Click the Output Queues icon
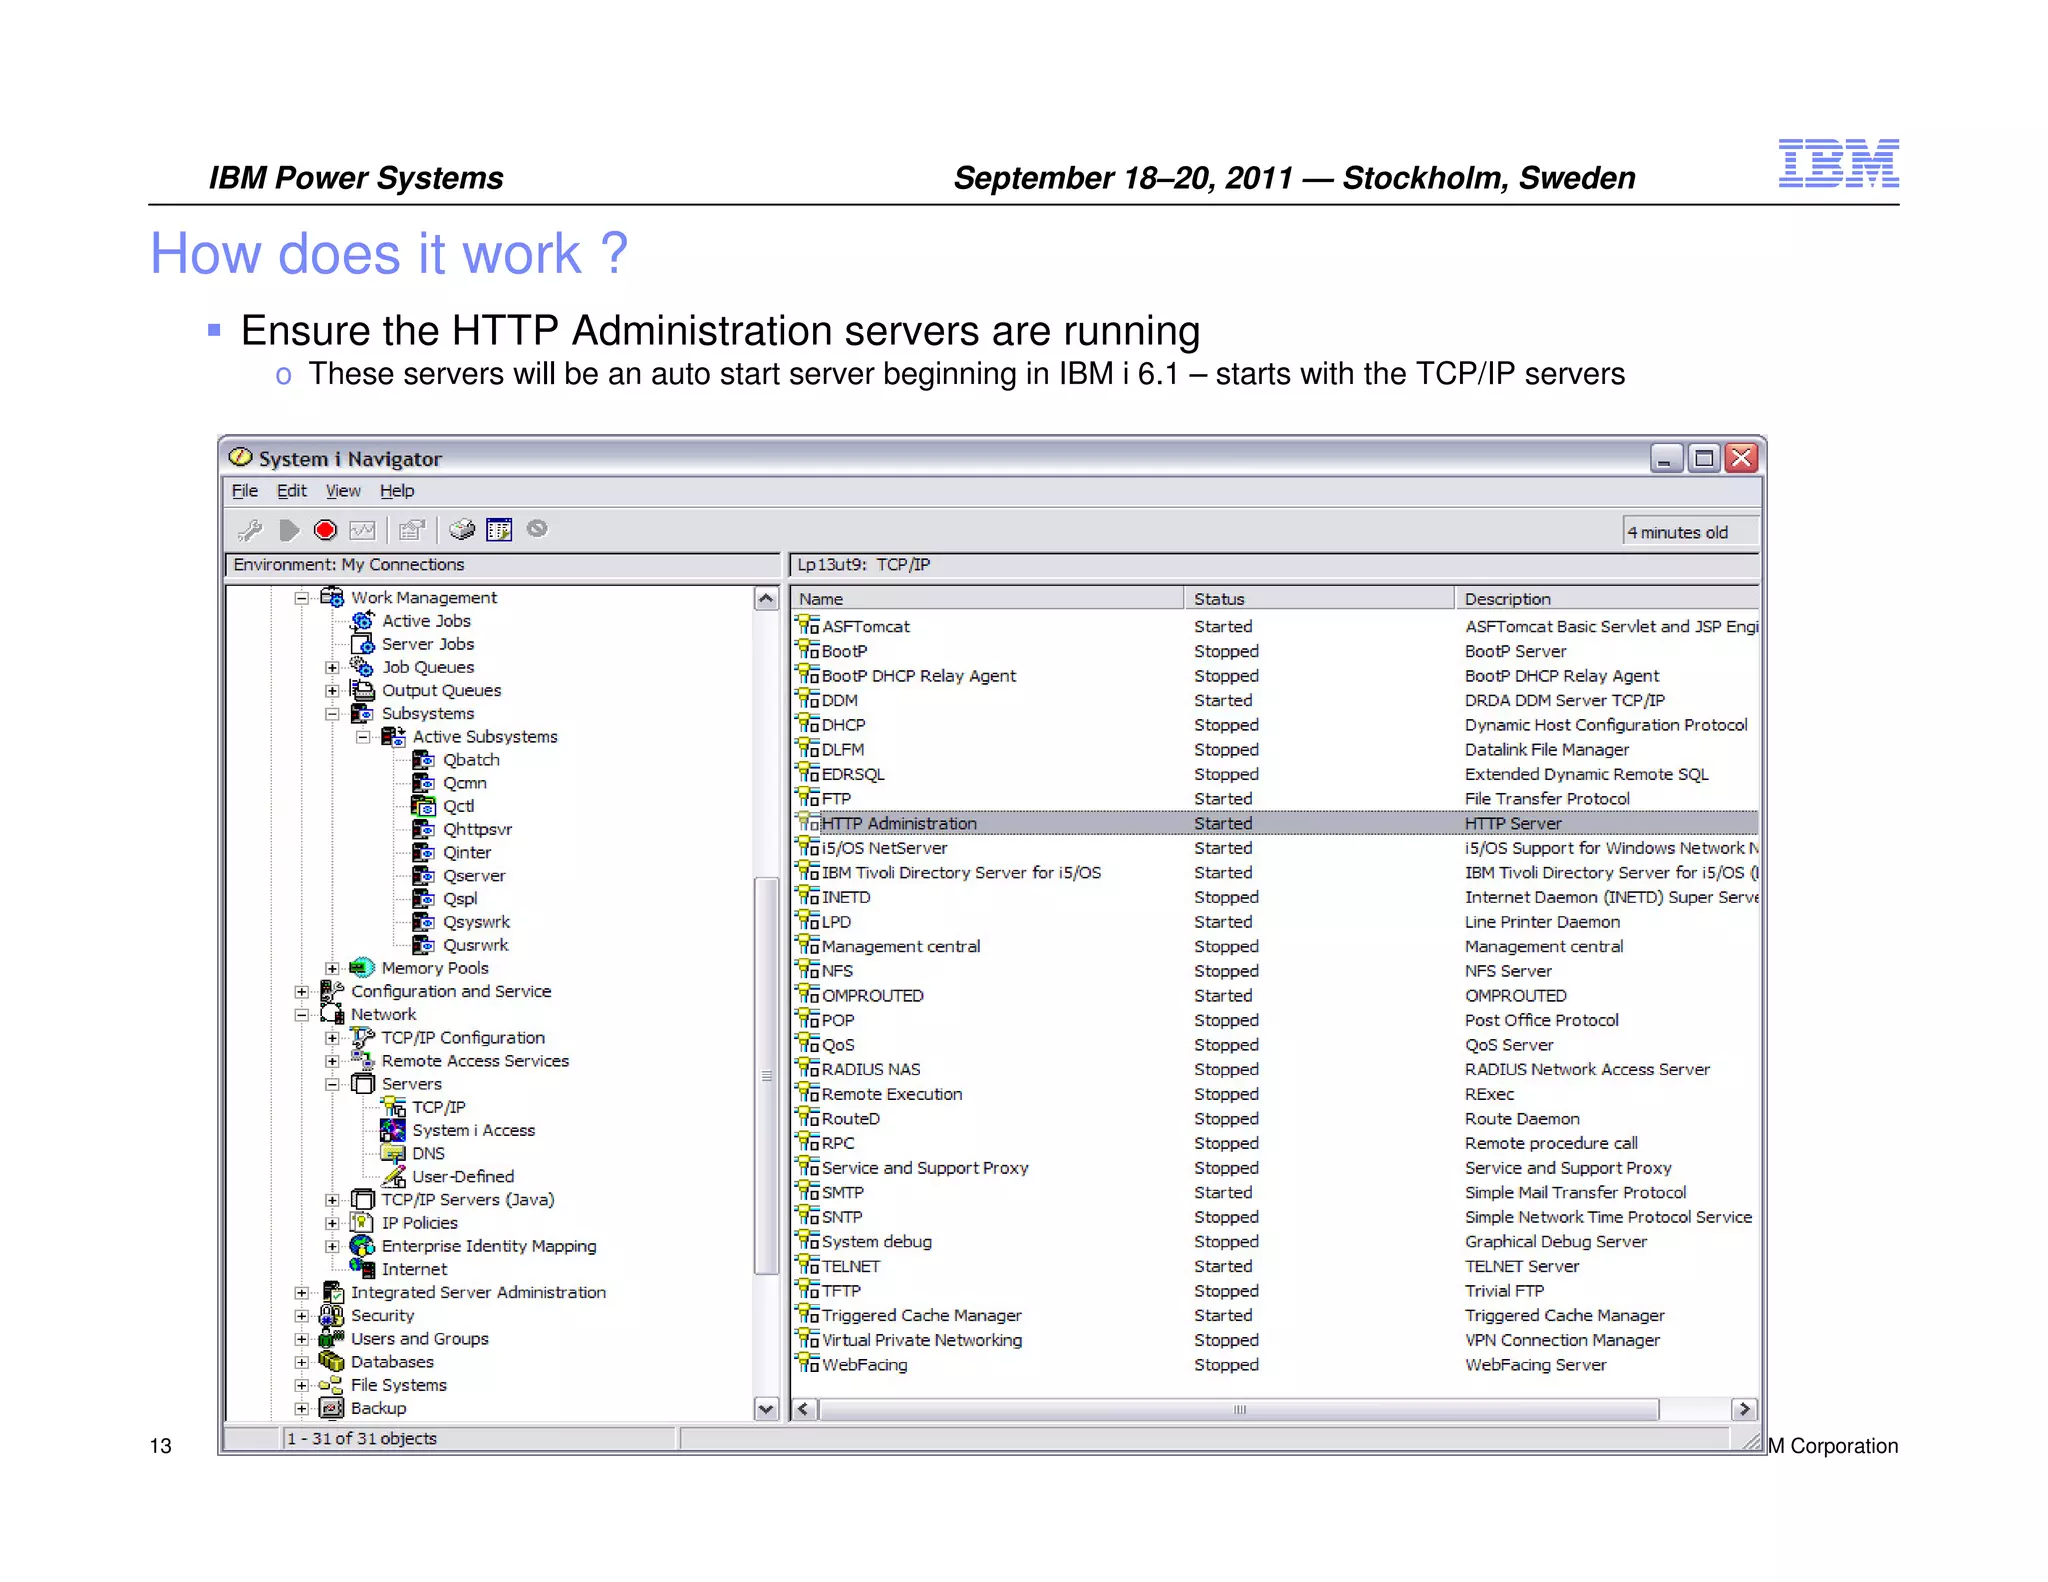This screenshot has height=1582, width=2048. (x=362, y=690)
